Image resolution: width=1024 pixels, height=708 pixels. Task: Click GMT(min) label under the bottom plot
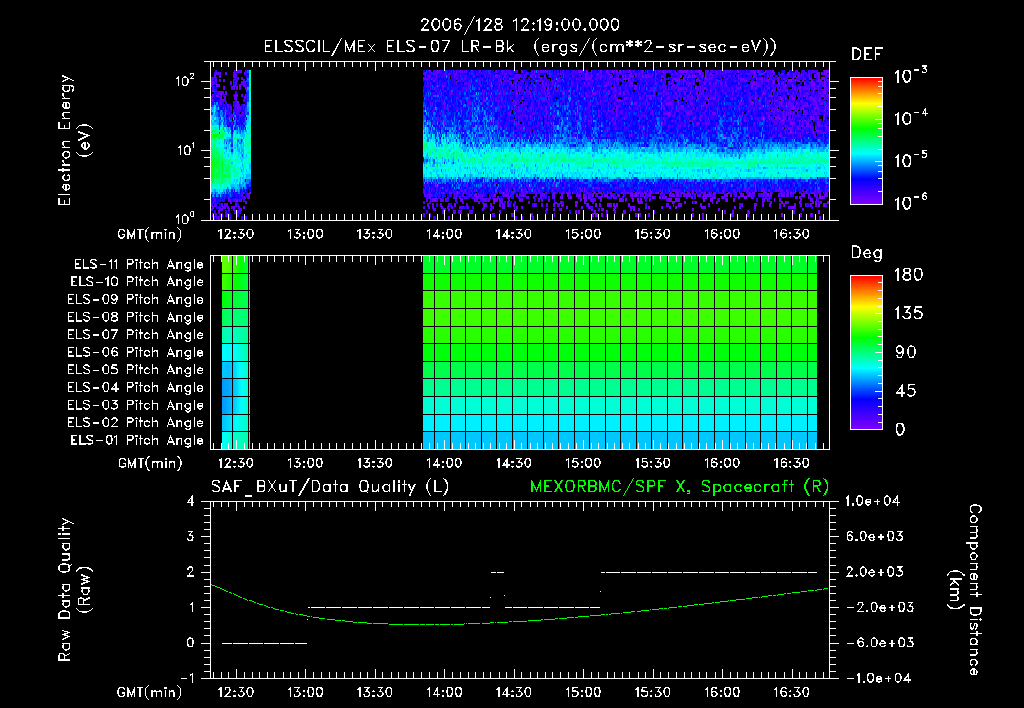pos(149,692)
